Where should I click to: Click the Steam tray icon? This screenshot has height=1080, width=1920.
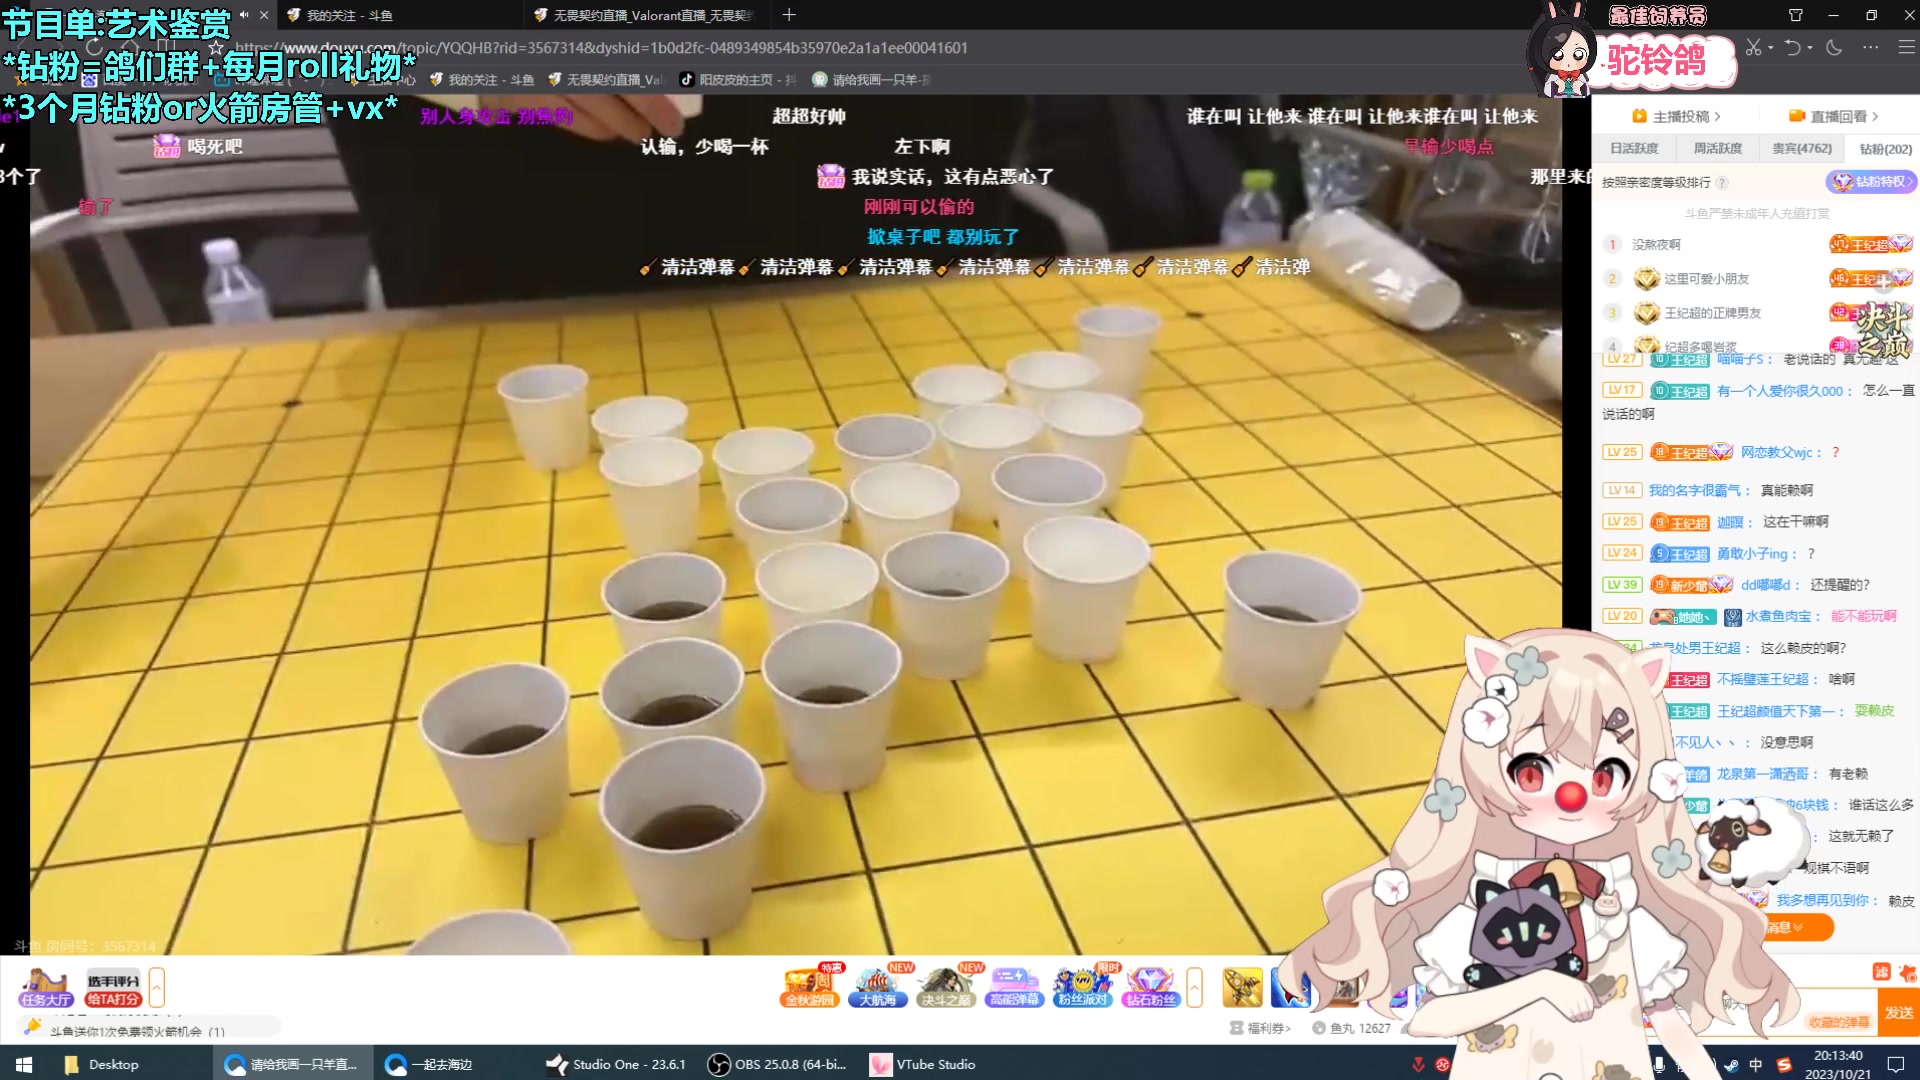(x=1731, y=1065)
